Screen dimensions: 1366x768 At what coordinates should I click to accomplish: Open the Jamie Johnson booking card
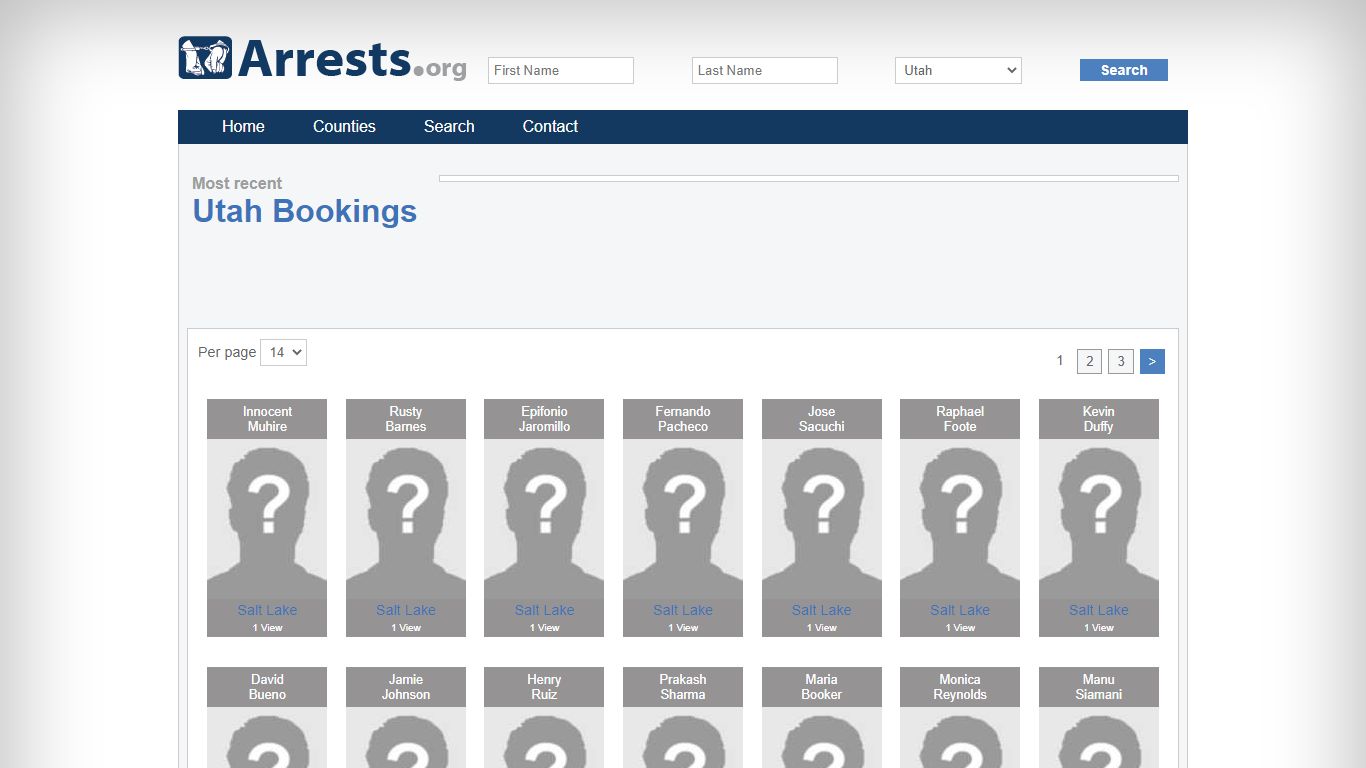(x=406, y=717)
